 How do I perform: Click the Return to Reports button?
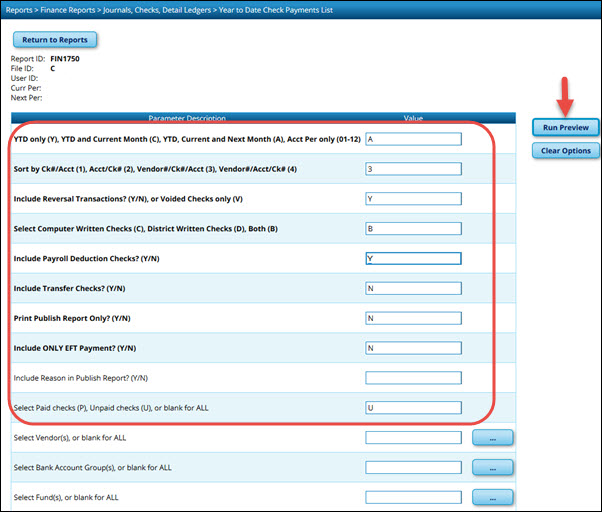point(55,40)
